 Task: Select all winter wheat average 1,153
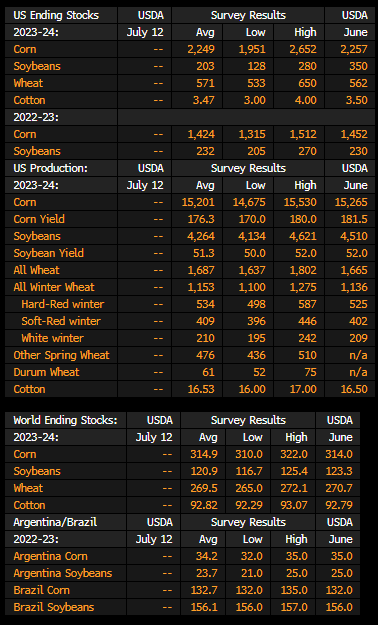pyautogui.click(x=201, y=287)
